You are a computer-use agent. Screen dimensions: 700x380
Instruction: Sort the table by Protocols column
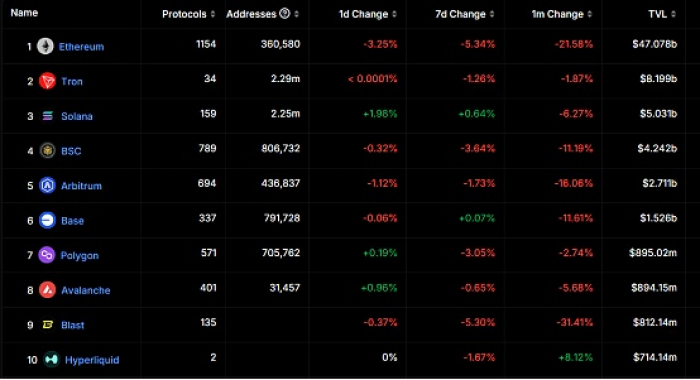click(188, 14)
